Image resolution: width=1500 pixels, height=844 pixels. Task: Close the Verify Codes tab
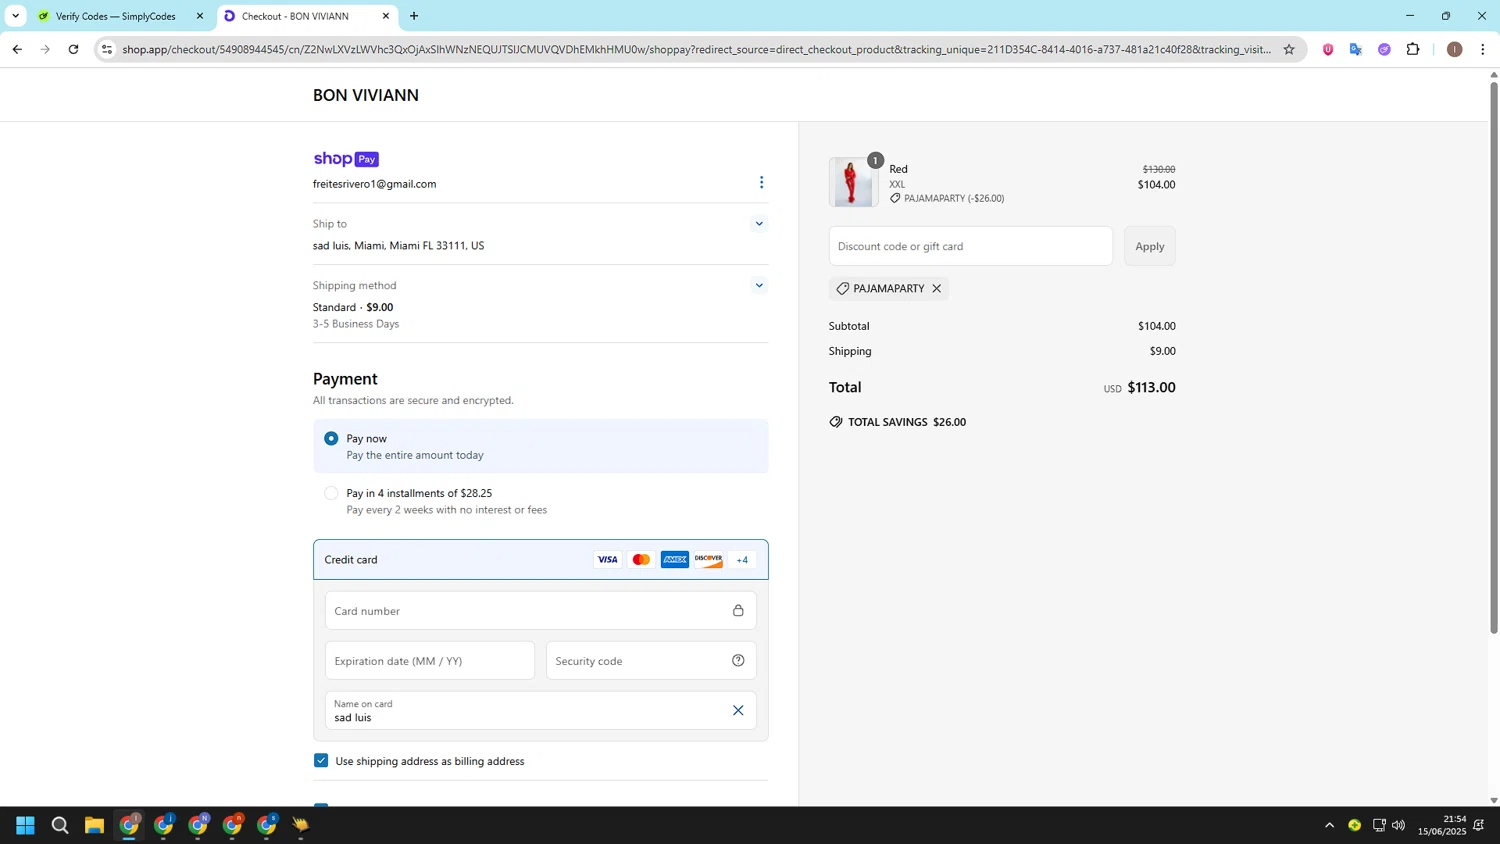200,16
